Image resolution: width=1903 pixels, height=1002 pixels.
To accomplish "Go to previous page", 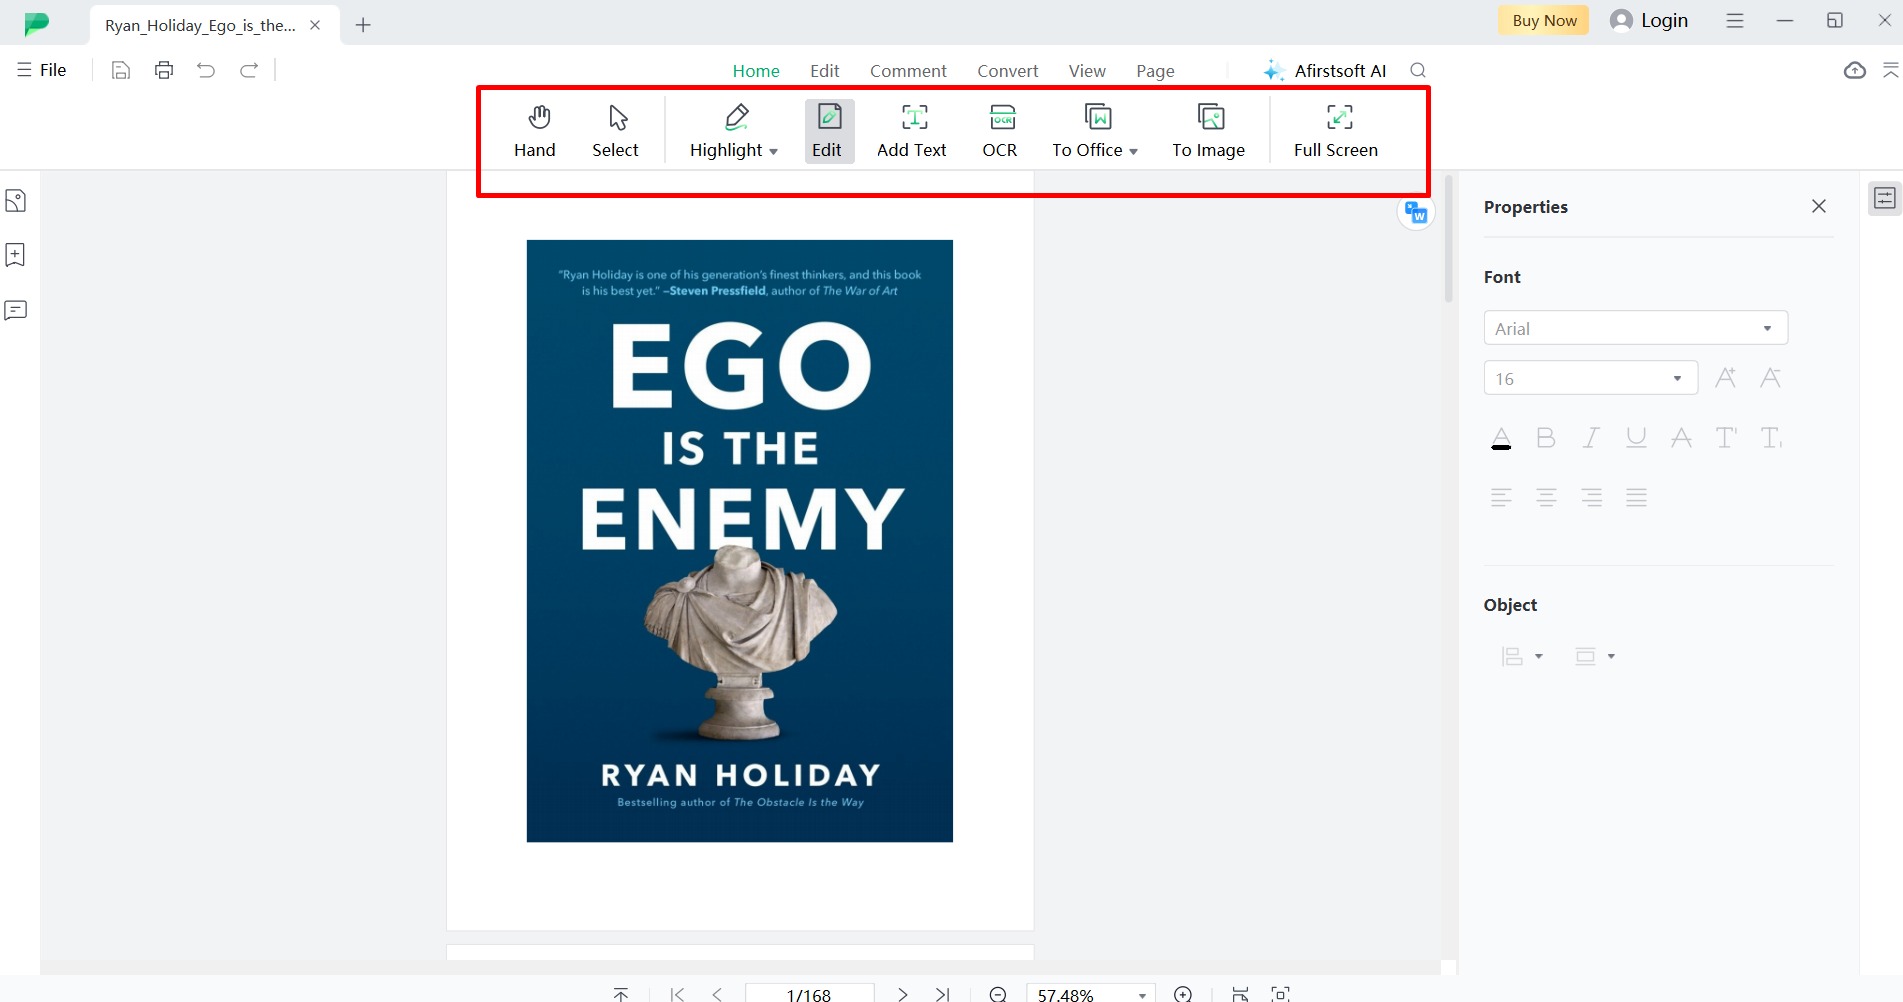I will point(717,994).
